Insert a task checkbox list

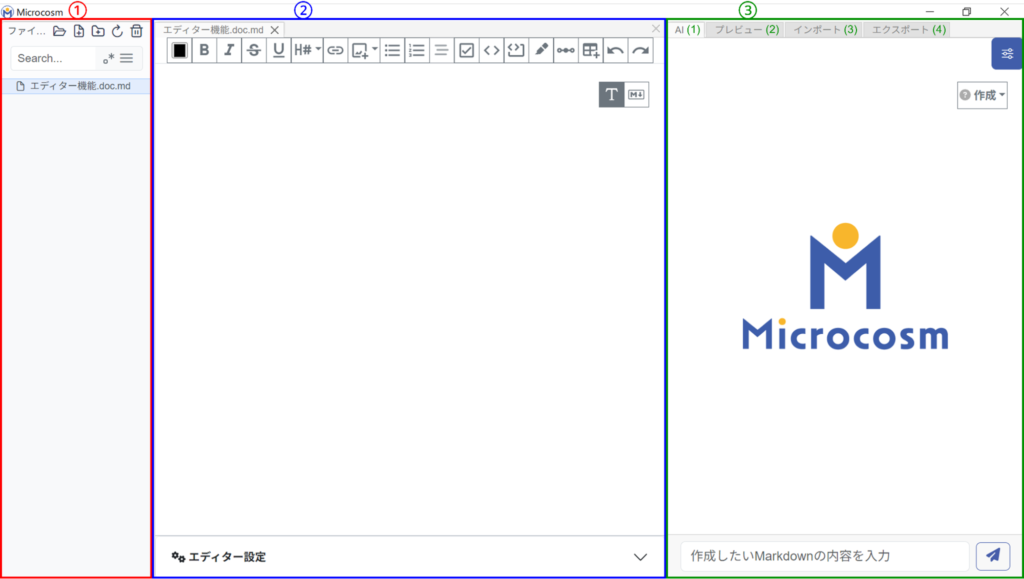coord(466,50)
